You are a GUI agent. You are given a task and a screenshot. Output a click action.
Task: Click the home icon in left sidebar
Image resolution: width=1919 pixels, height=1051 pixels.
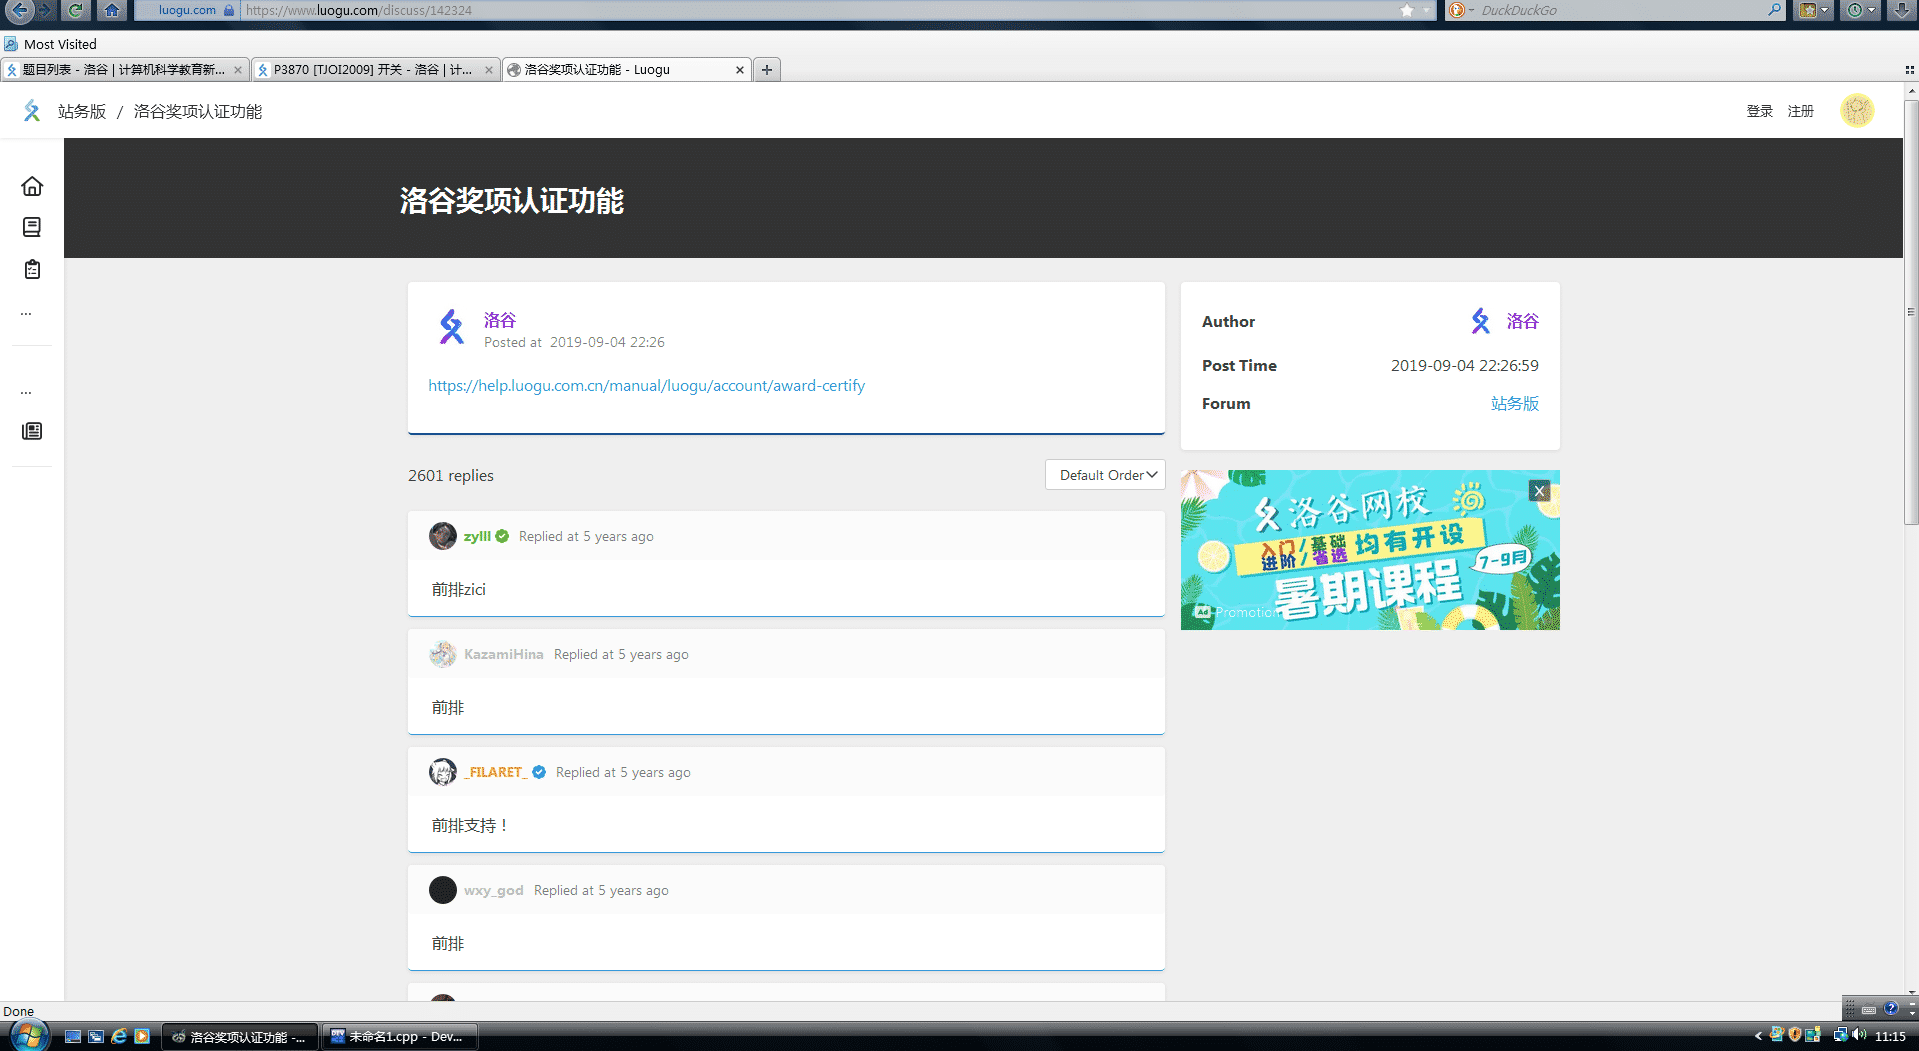32,187
